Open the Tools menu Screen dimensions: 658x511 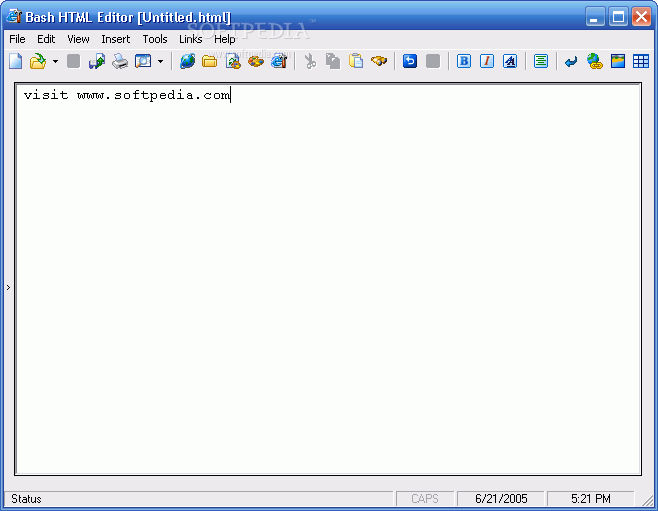(x=155, y=39)
